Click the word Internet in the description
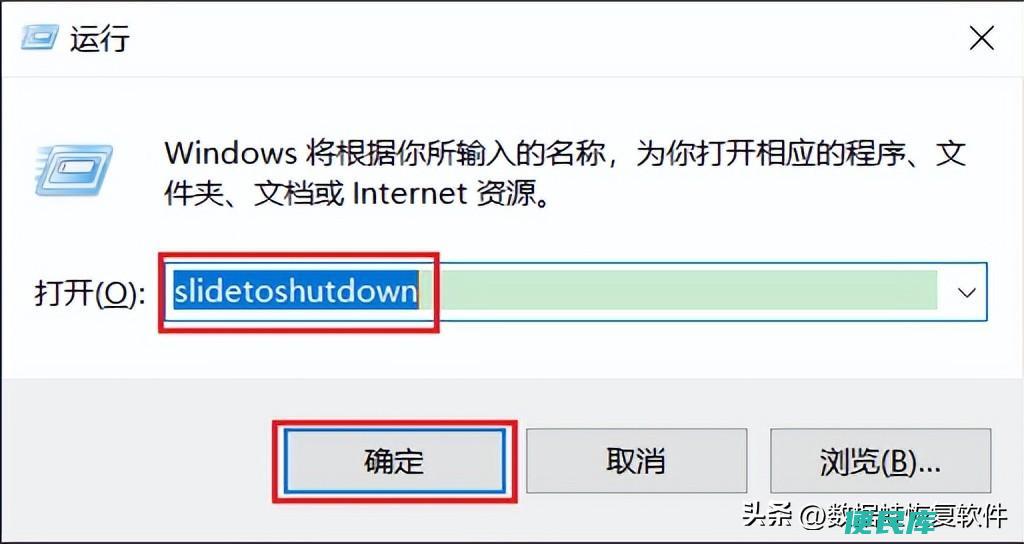The image size is (1024, 544). pyautogui.click(x=409, y=194)
